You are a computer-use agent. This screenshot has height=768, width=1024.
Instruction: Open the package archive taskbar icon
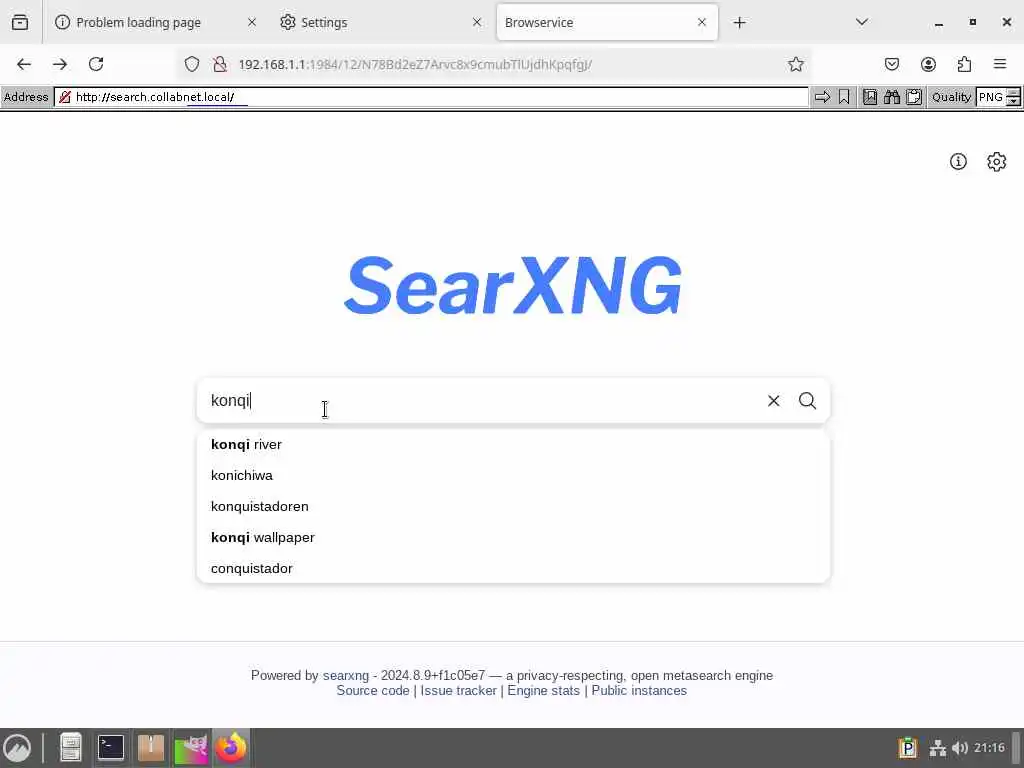151,748
